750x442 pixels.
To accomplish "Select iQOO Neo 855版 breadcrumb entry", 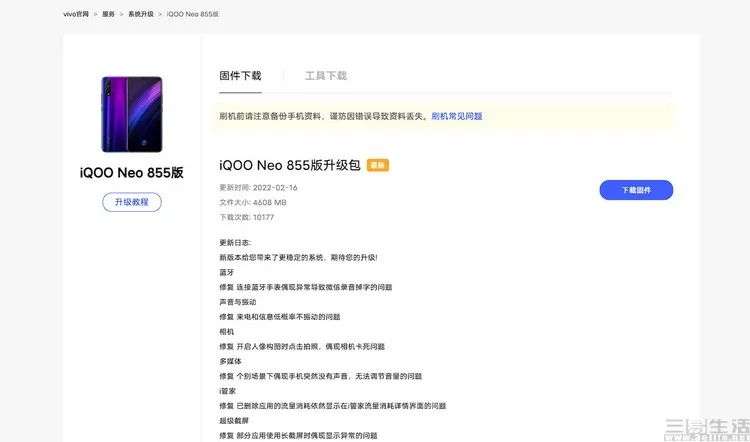I will 193,14.
